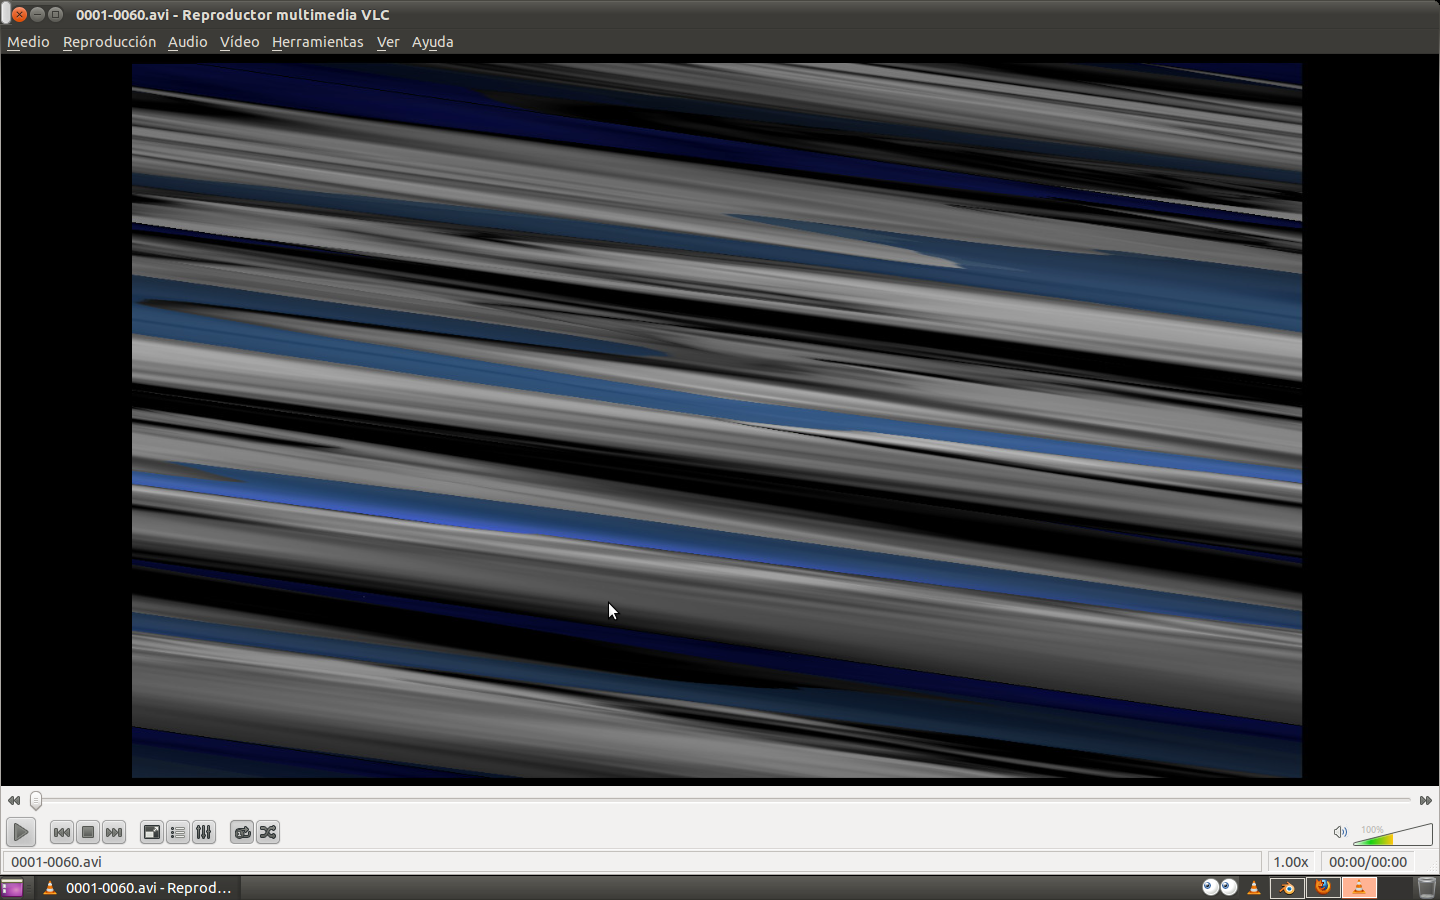Click the middle of the seek bar
The height and width of the screenshot is (900, 1440).
tap(721, 800)
